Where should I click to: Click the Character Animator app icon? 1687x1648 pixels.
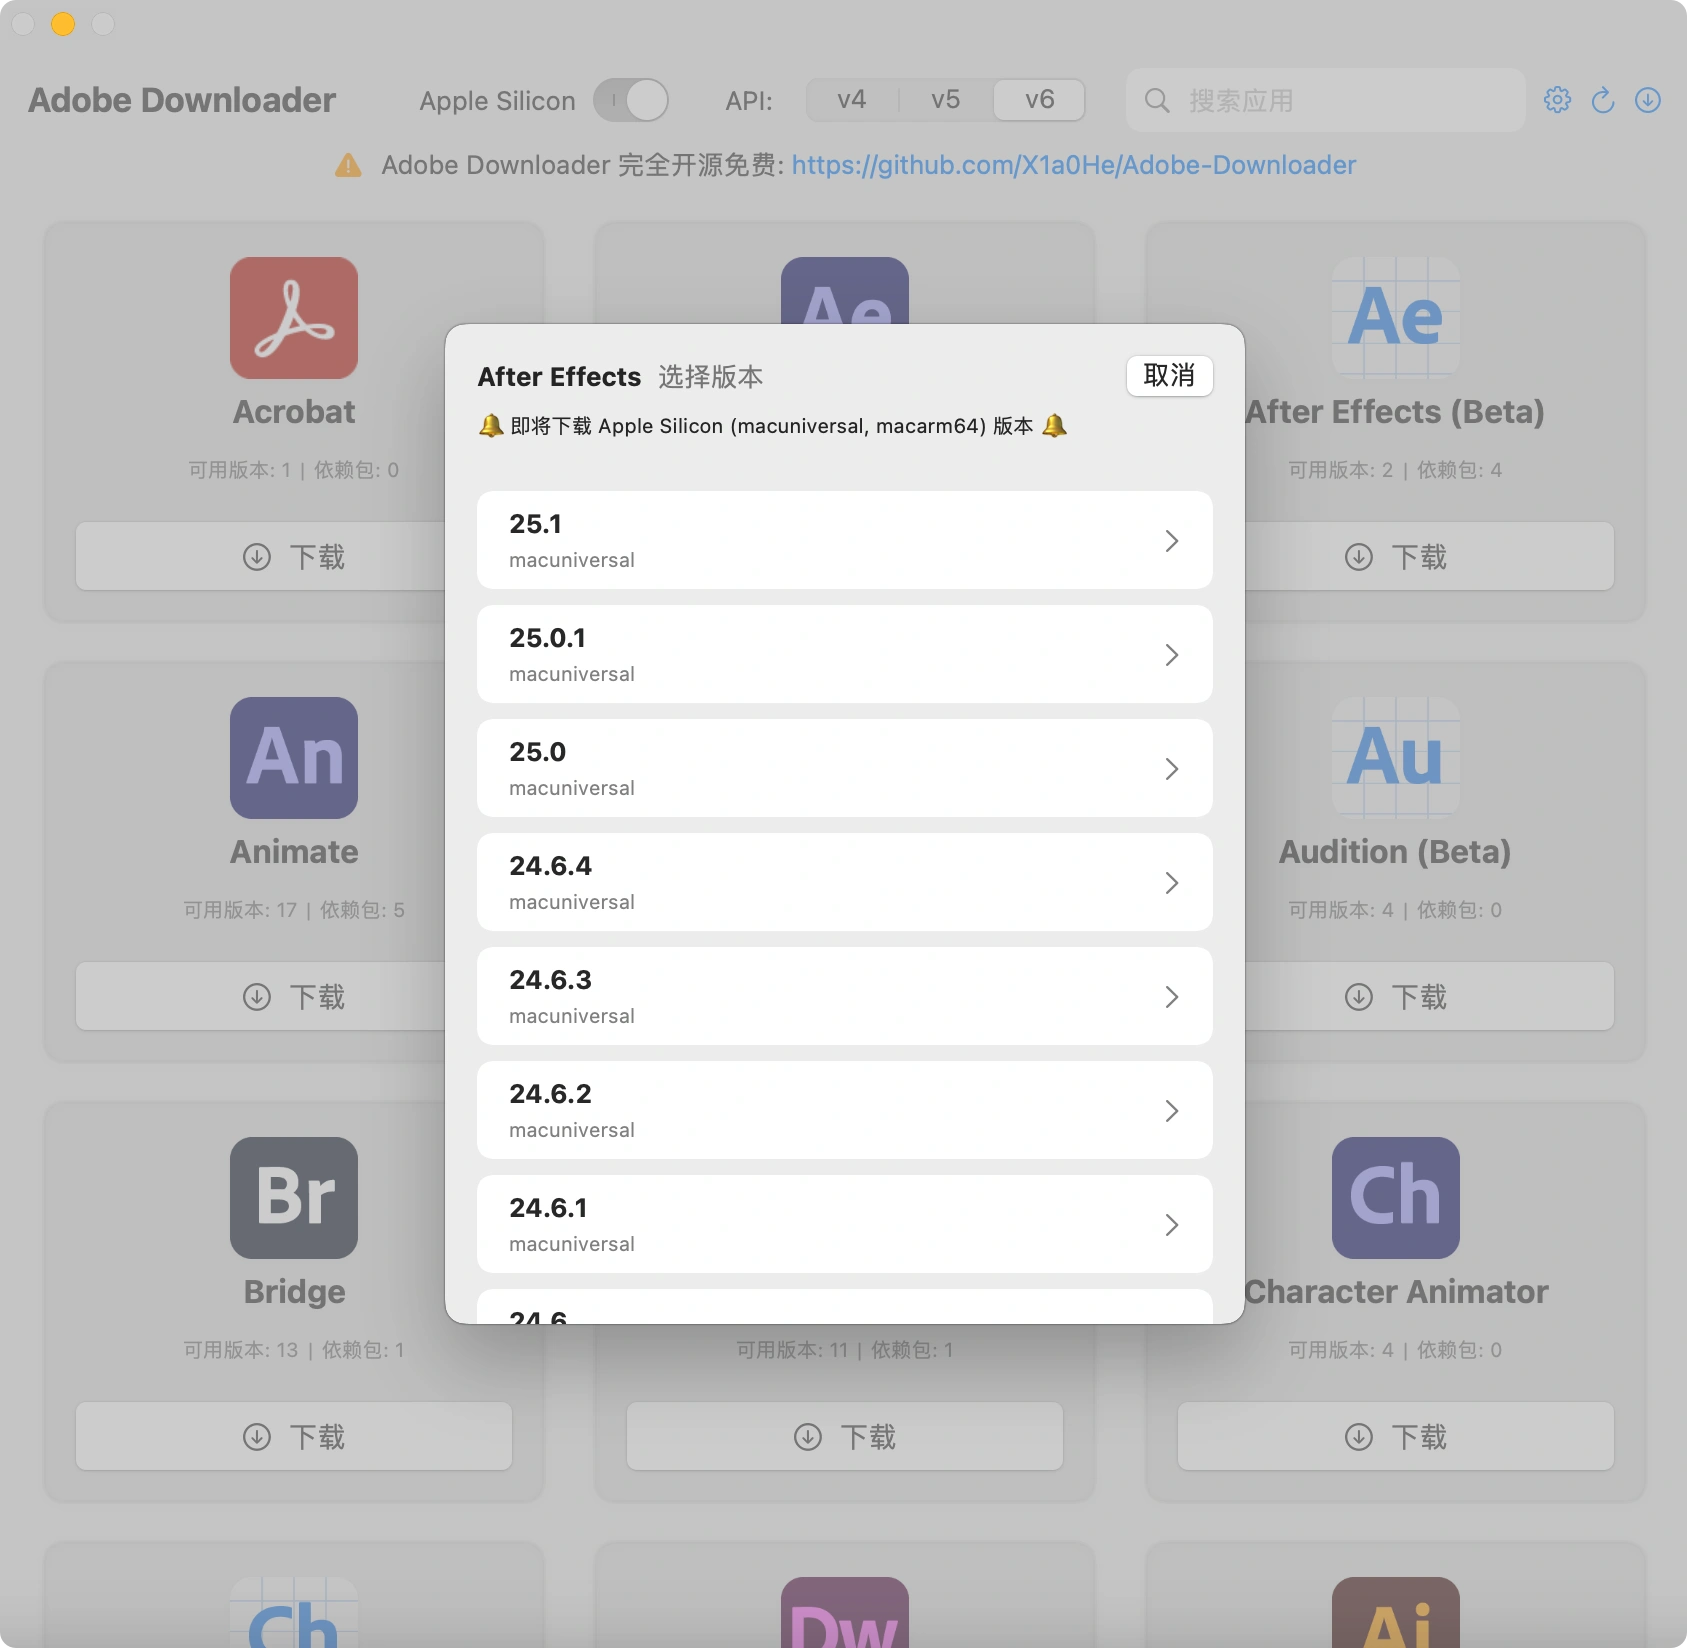1396,1198
